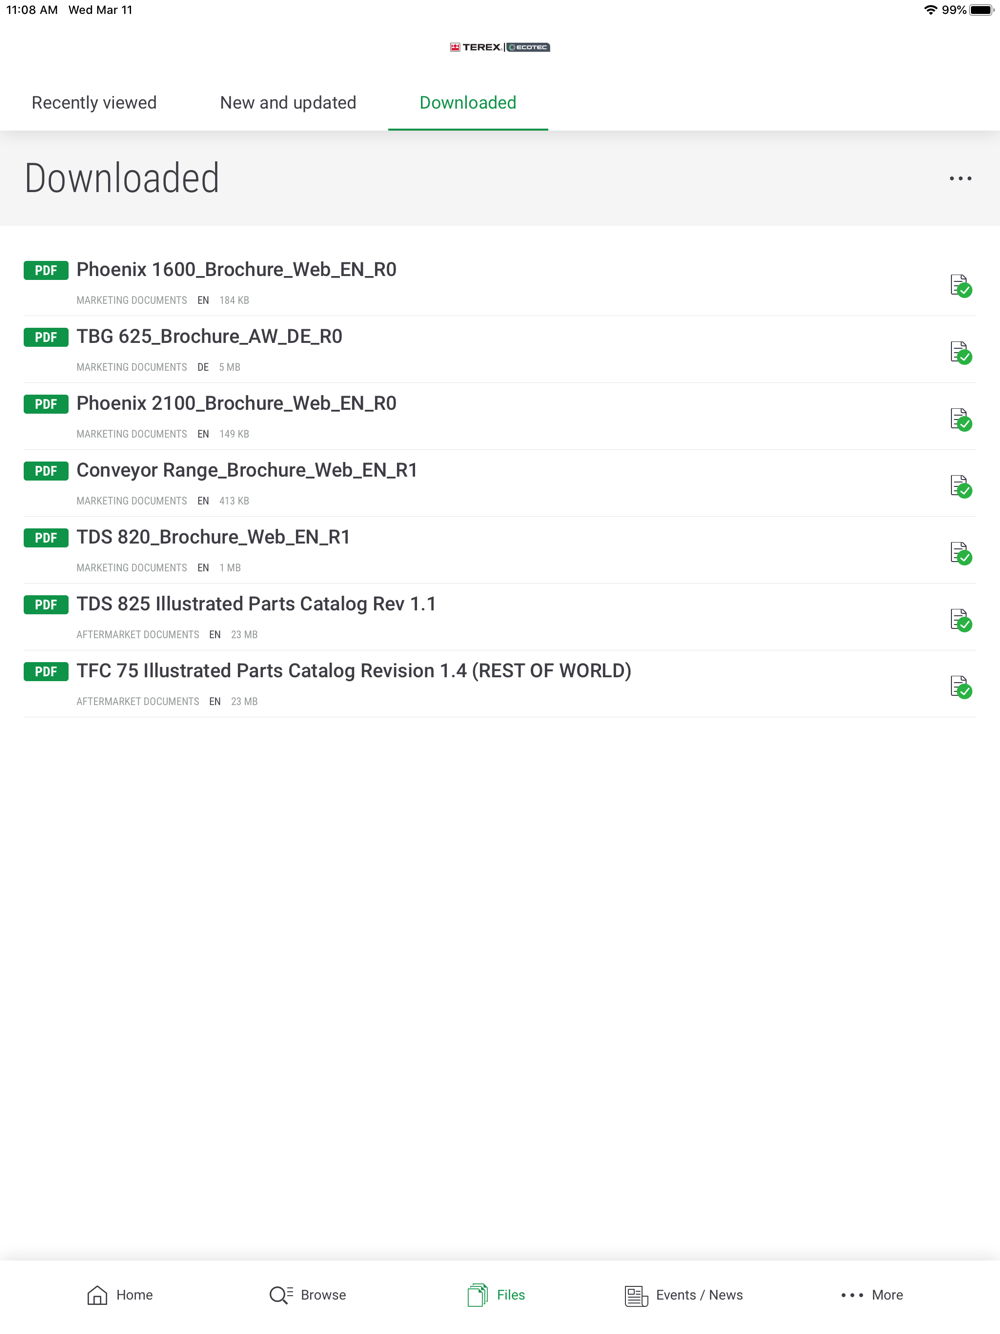Click the PDF badge of TBG 625 brochure

(x=46, y=337)
